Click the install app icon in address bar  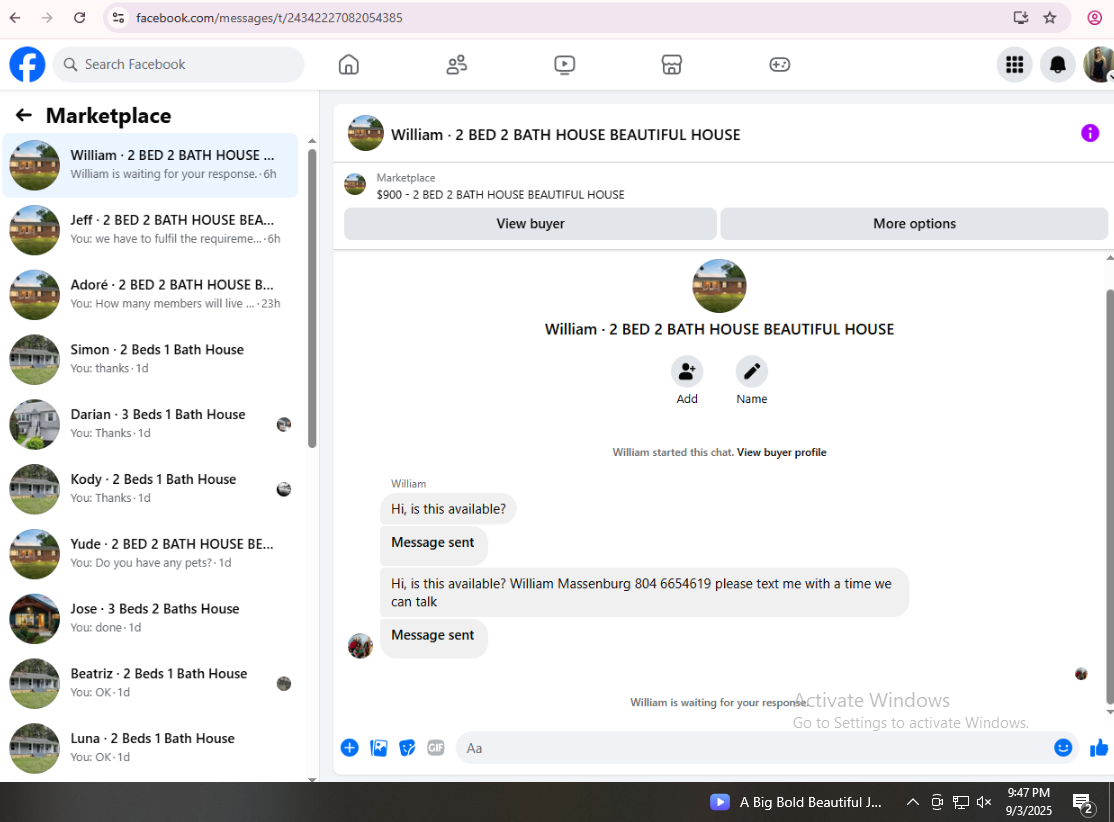coord(1021,18)
